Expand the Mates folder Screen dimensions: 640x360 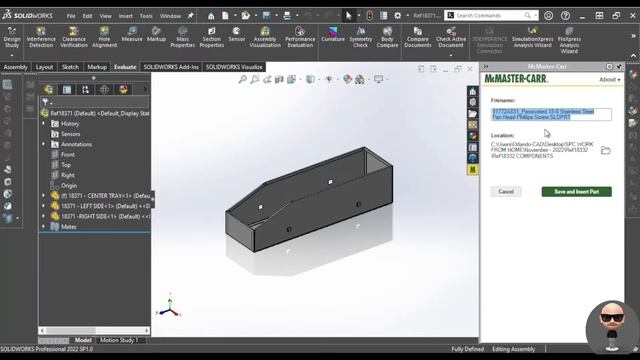point(44,227)
